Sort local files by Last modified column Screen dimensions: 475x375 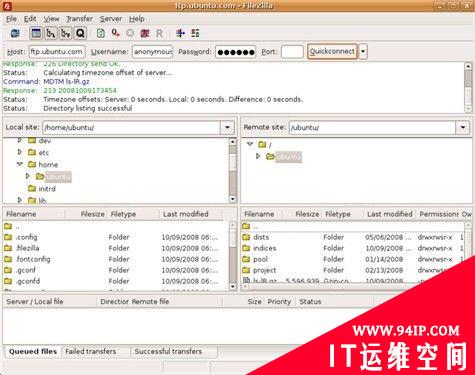coord(190,214)
